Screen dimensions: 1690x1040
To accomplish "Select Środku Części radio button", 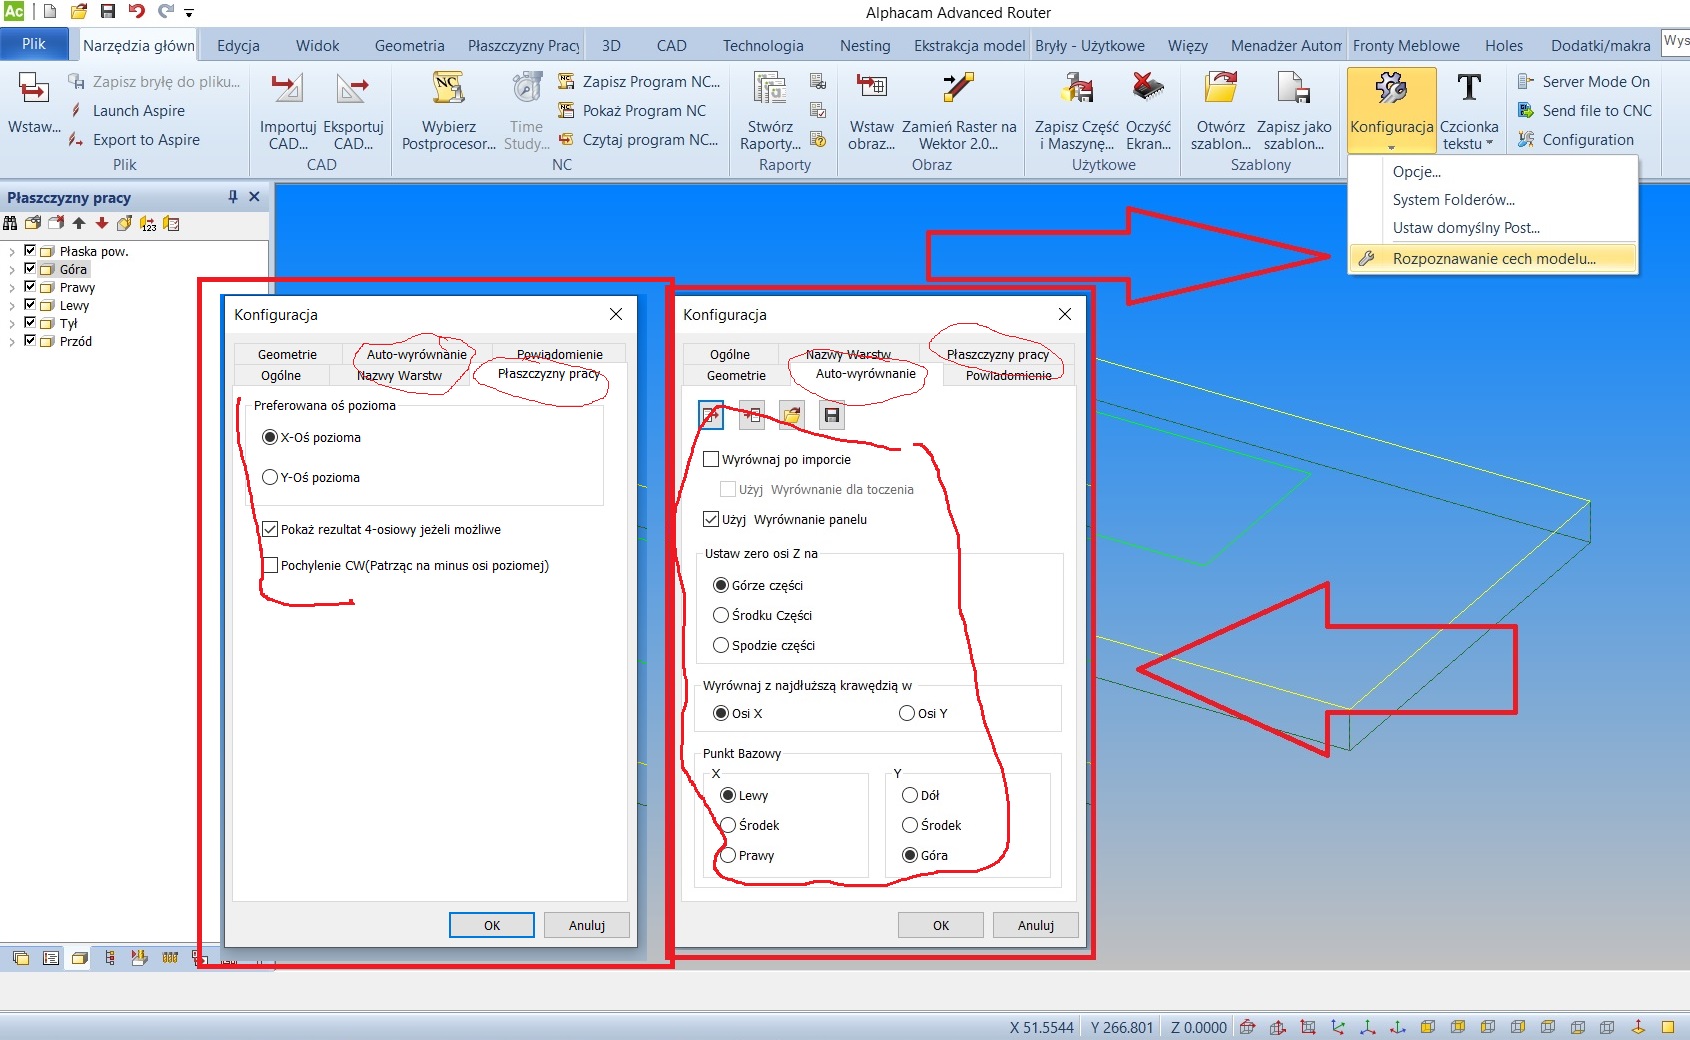I will pos(720,615).
